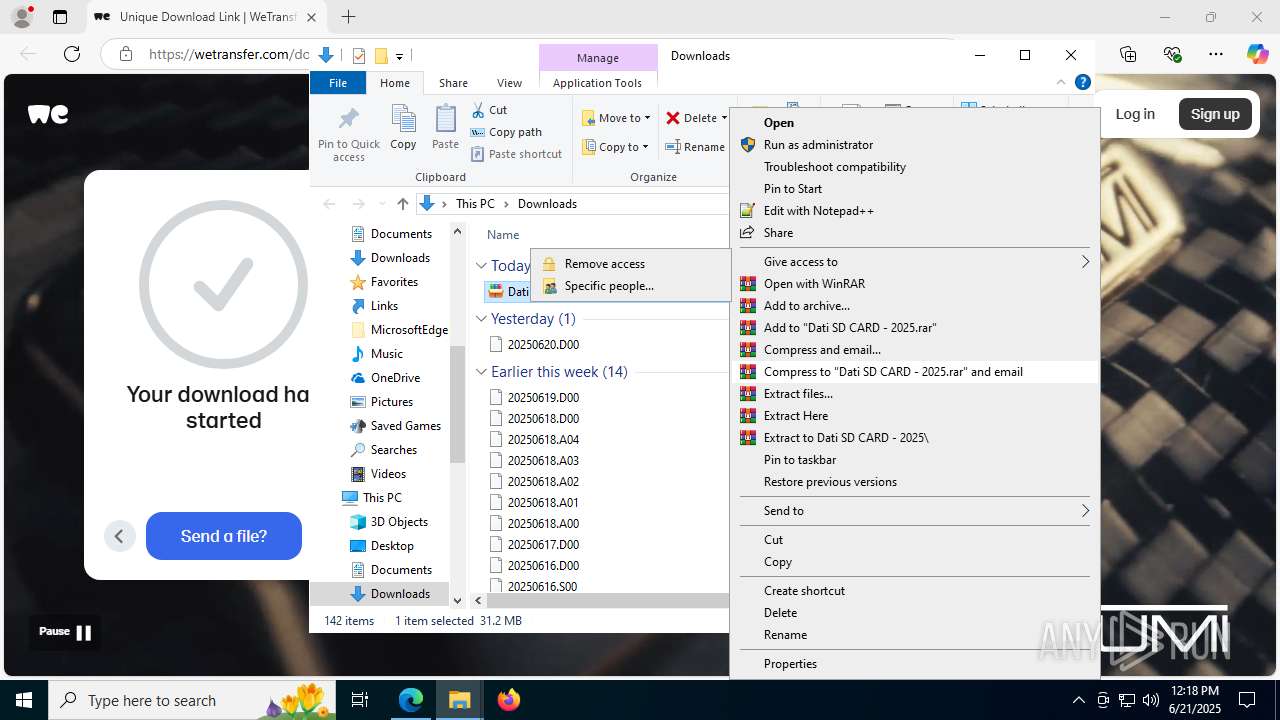Screen dimensions: 1280x720
Task: Collapse Earlier this week (14) group
Action: tap(481, 372)
